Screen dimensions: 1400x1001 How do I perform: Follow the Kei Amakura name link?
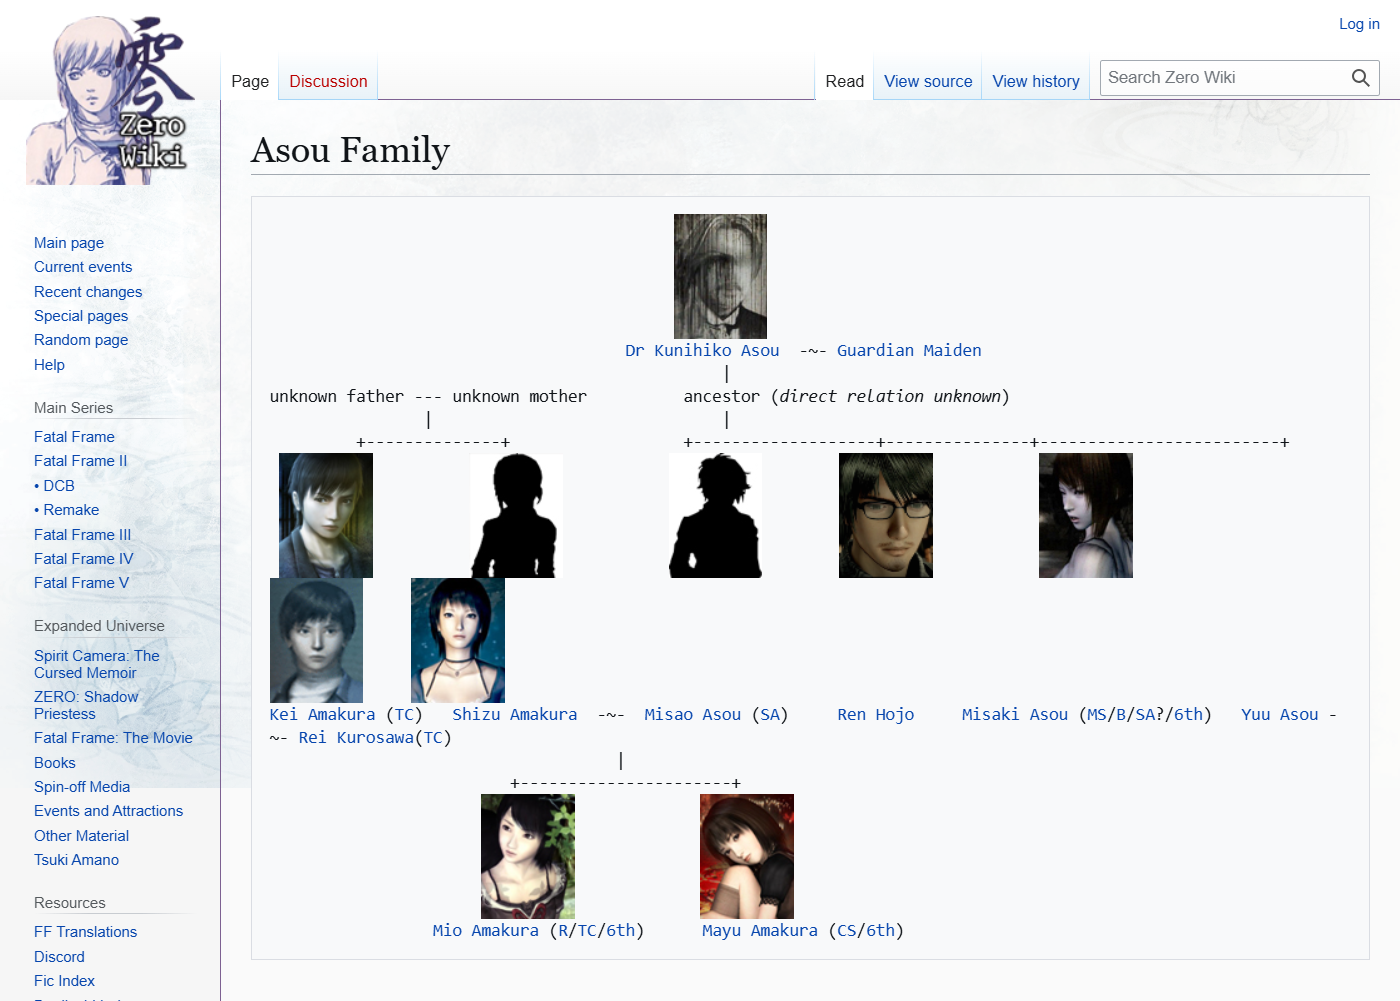click(322, 714)
